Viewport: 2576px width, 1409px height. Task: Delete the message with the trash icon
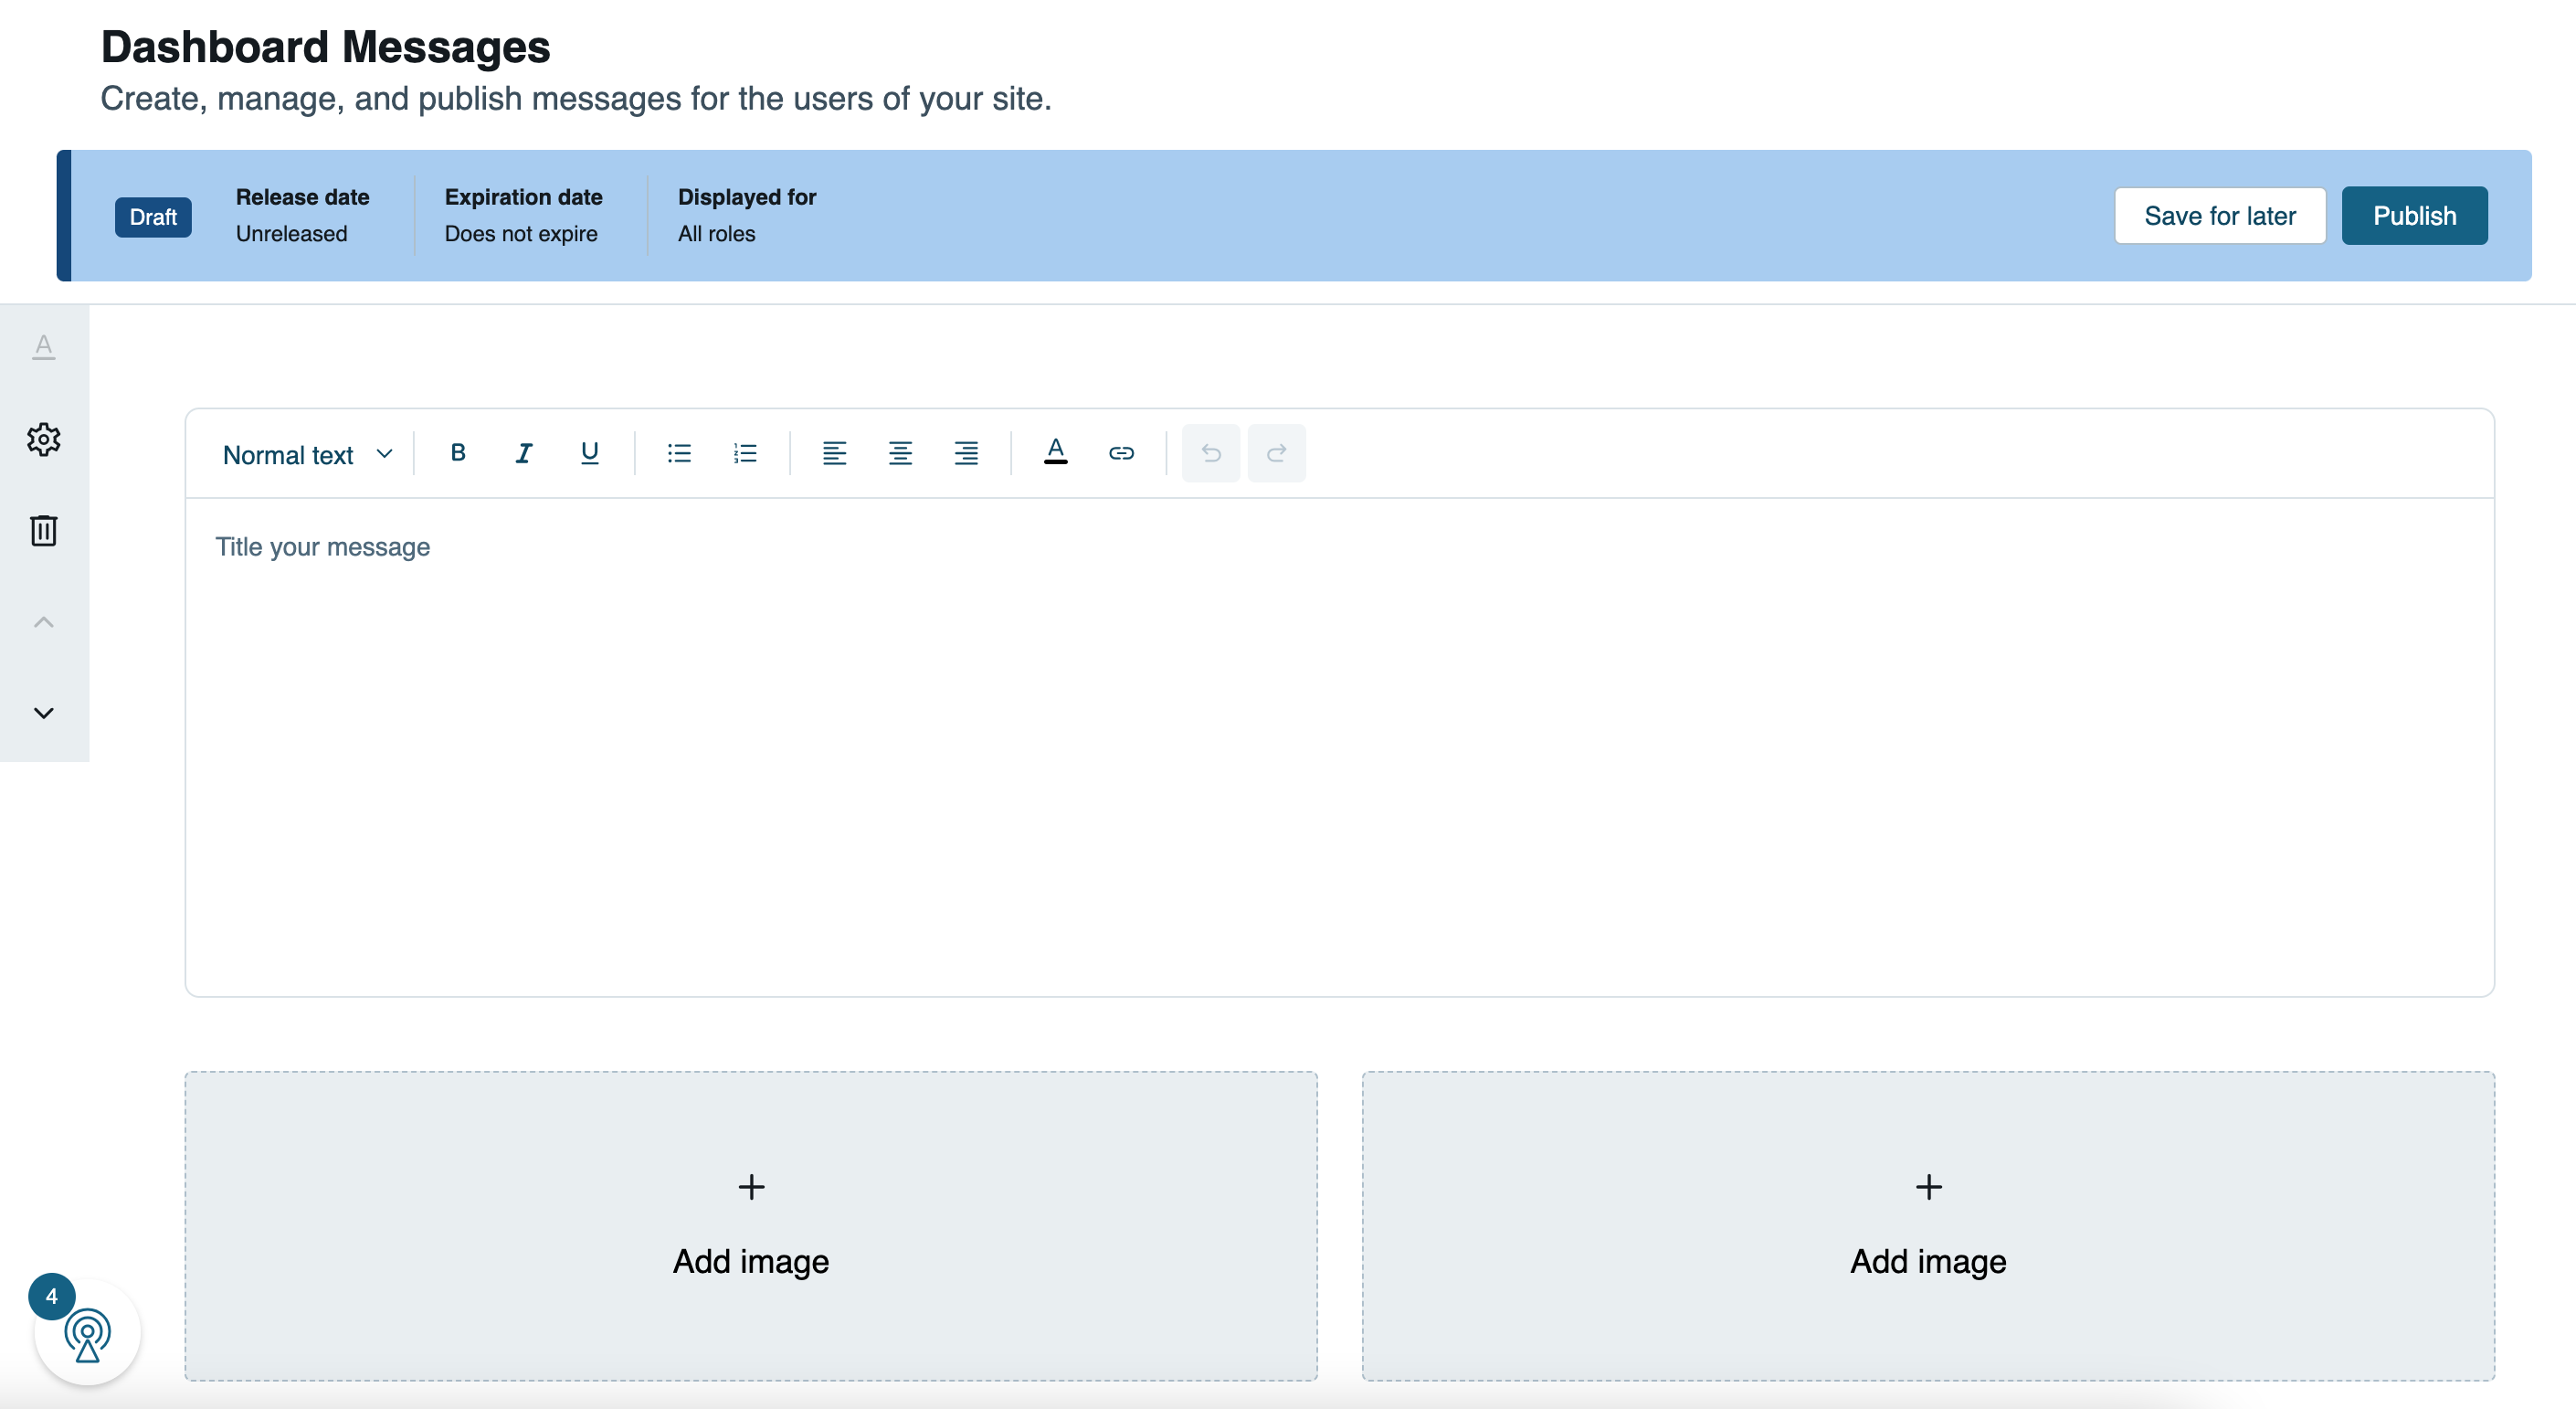[44, 531]
